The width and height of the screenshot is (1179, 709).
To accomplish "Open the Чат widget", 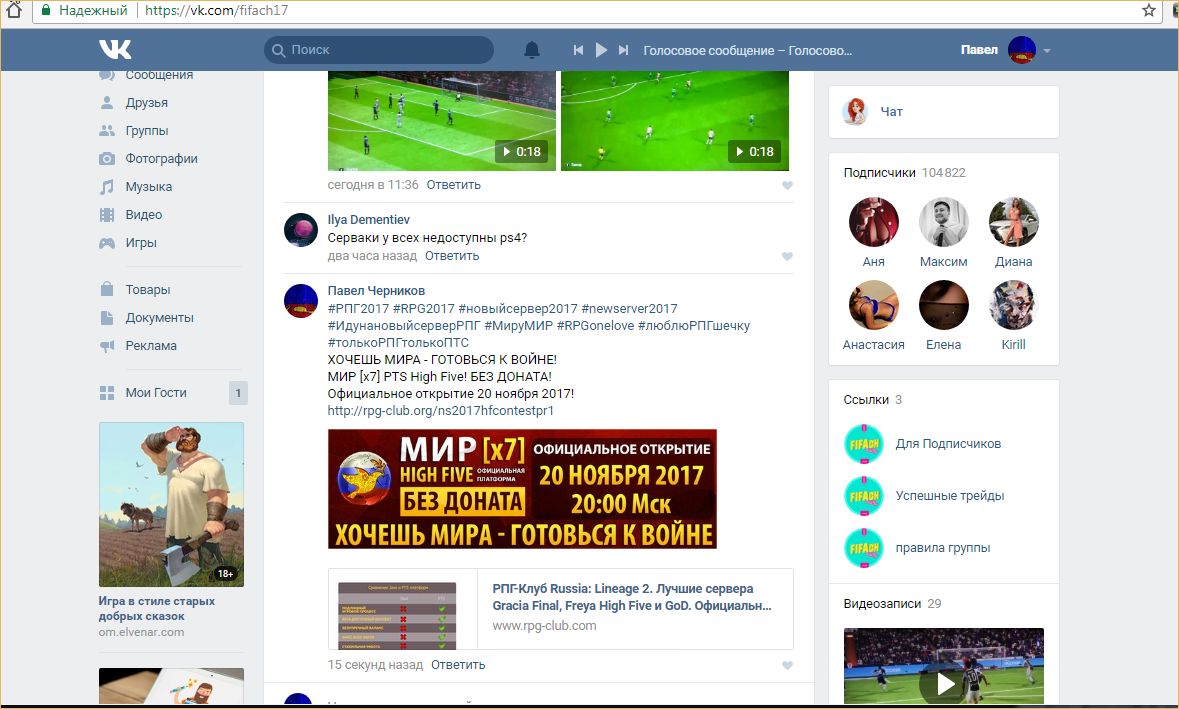I will pyautogui.click(x=944, y=112).
